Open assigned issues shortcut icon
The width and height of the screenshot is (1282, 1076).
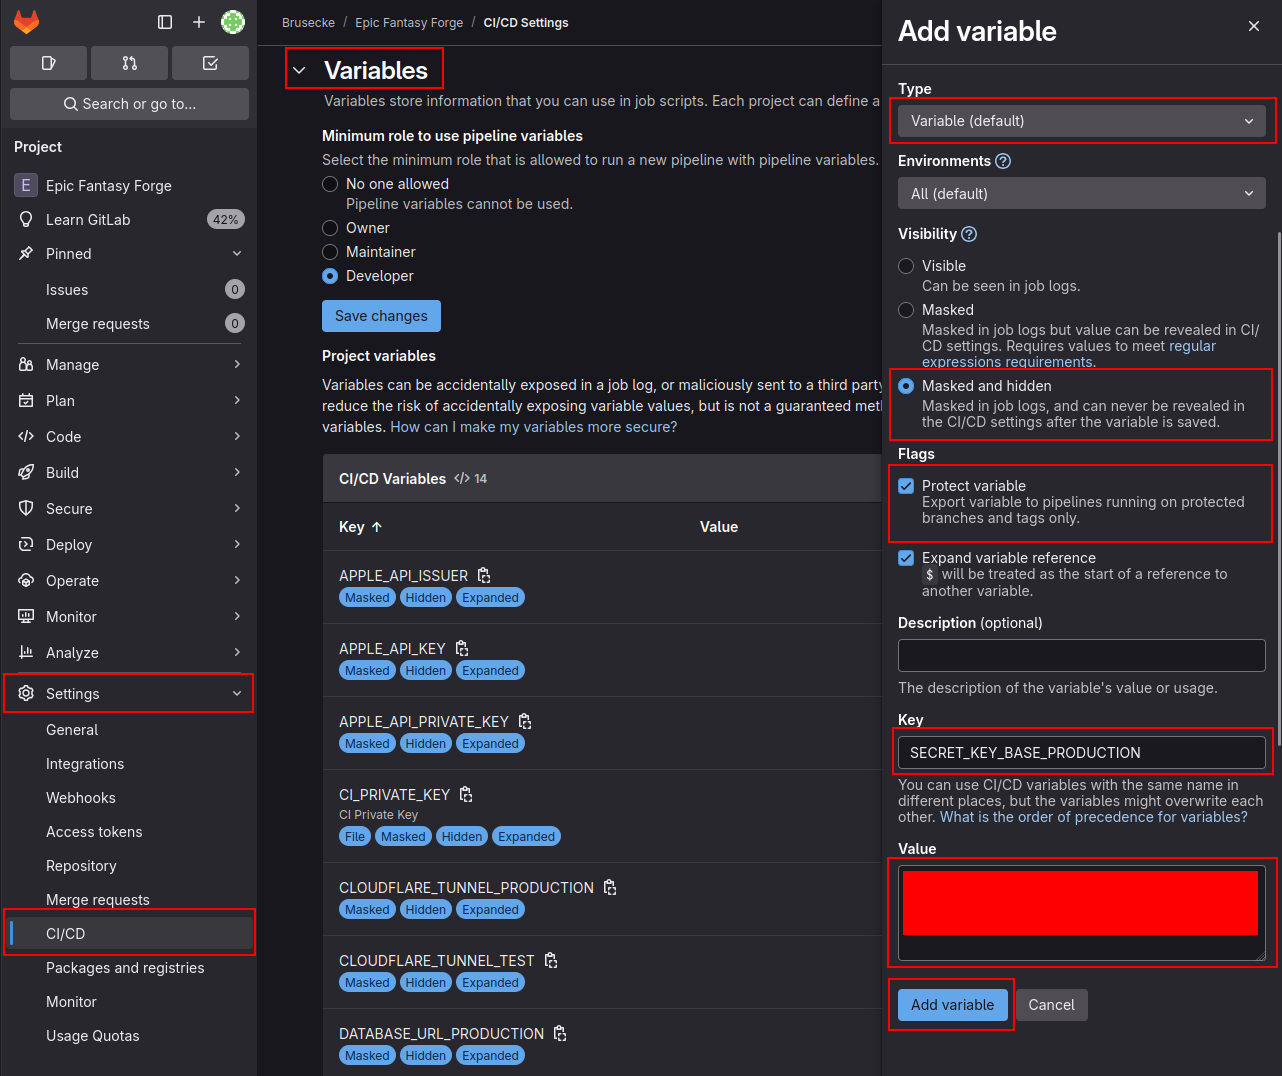point(48,63)
